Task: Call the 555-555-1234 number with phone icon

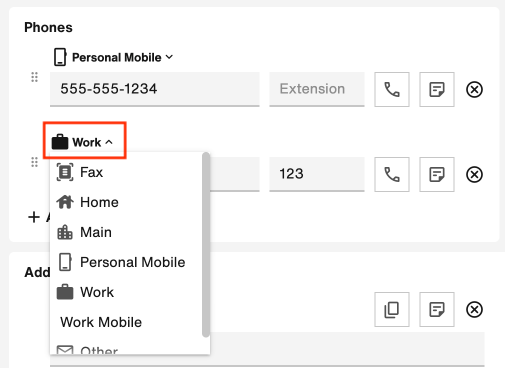Action: coord(392,89)
